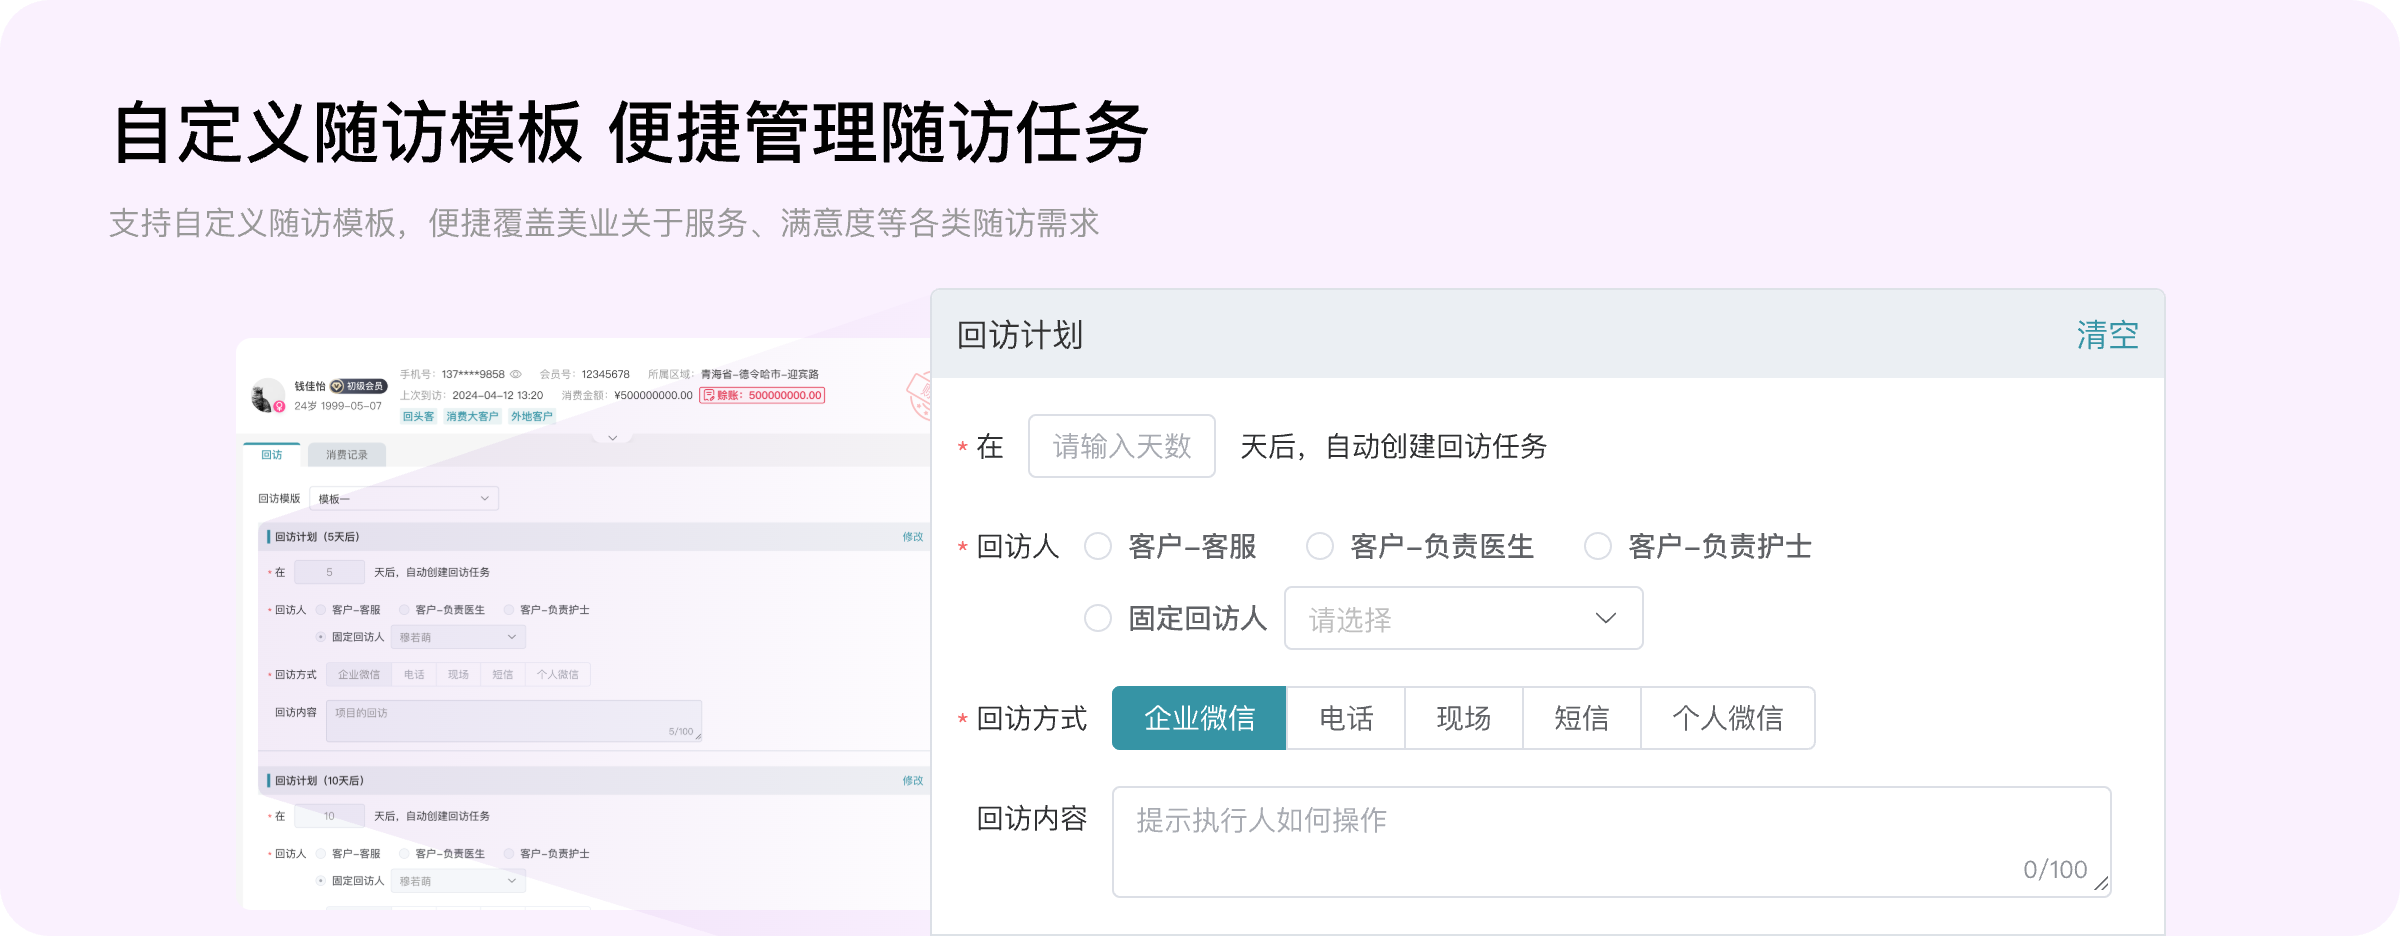
Task: Switch to the 消费记录 tab
Action: click(346, 455)
